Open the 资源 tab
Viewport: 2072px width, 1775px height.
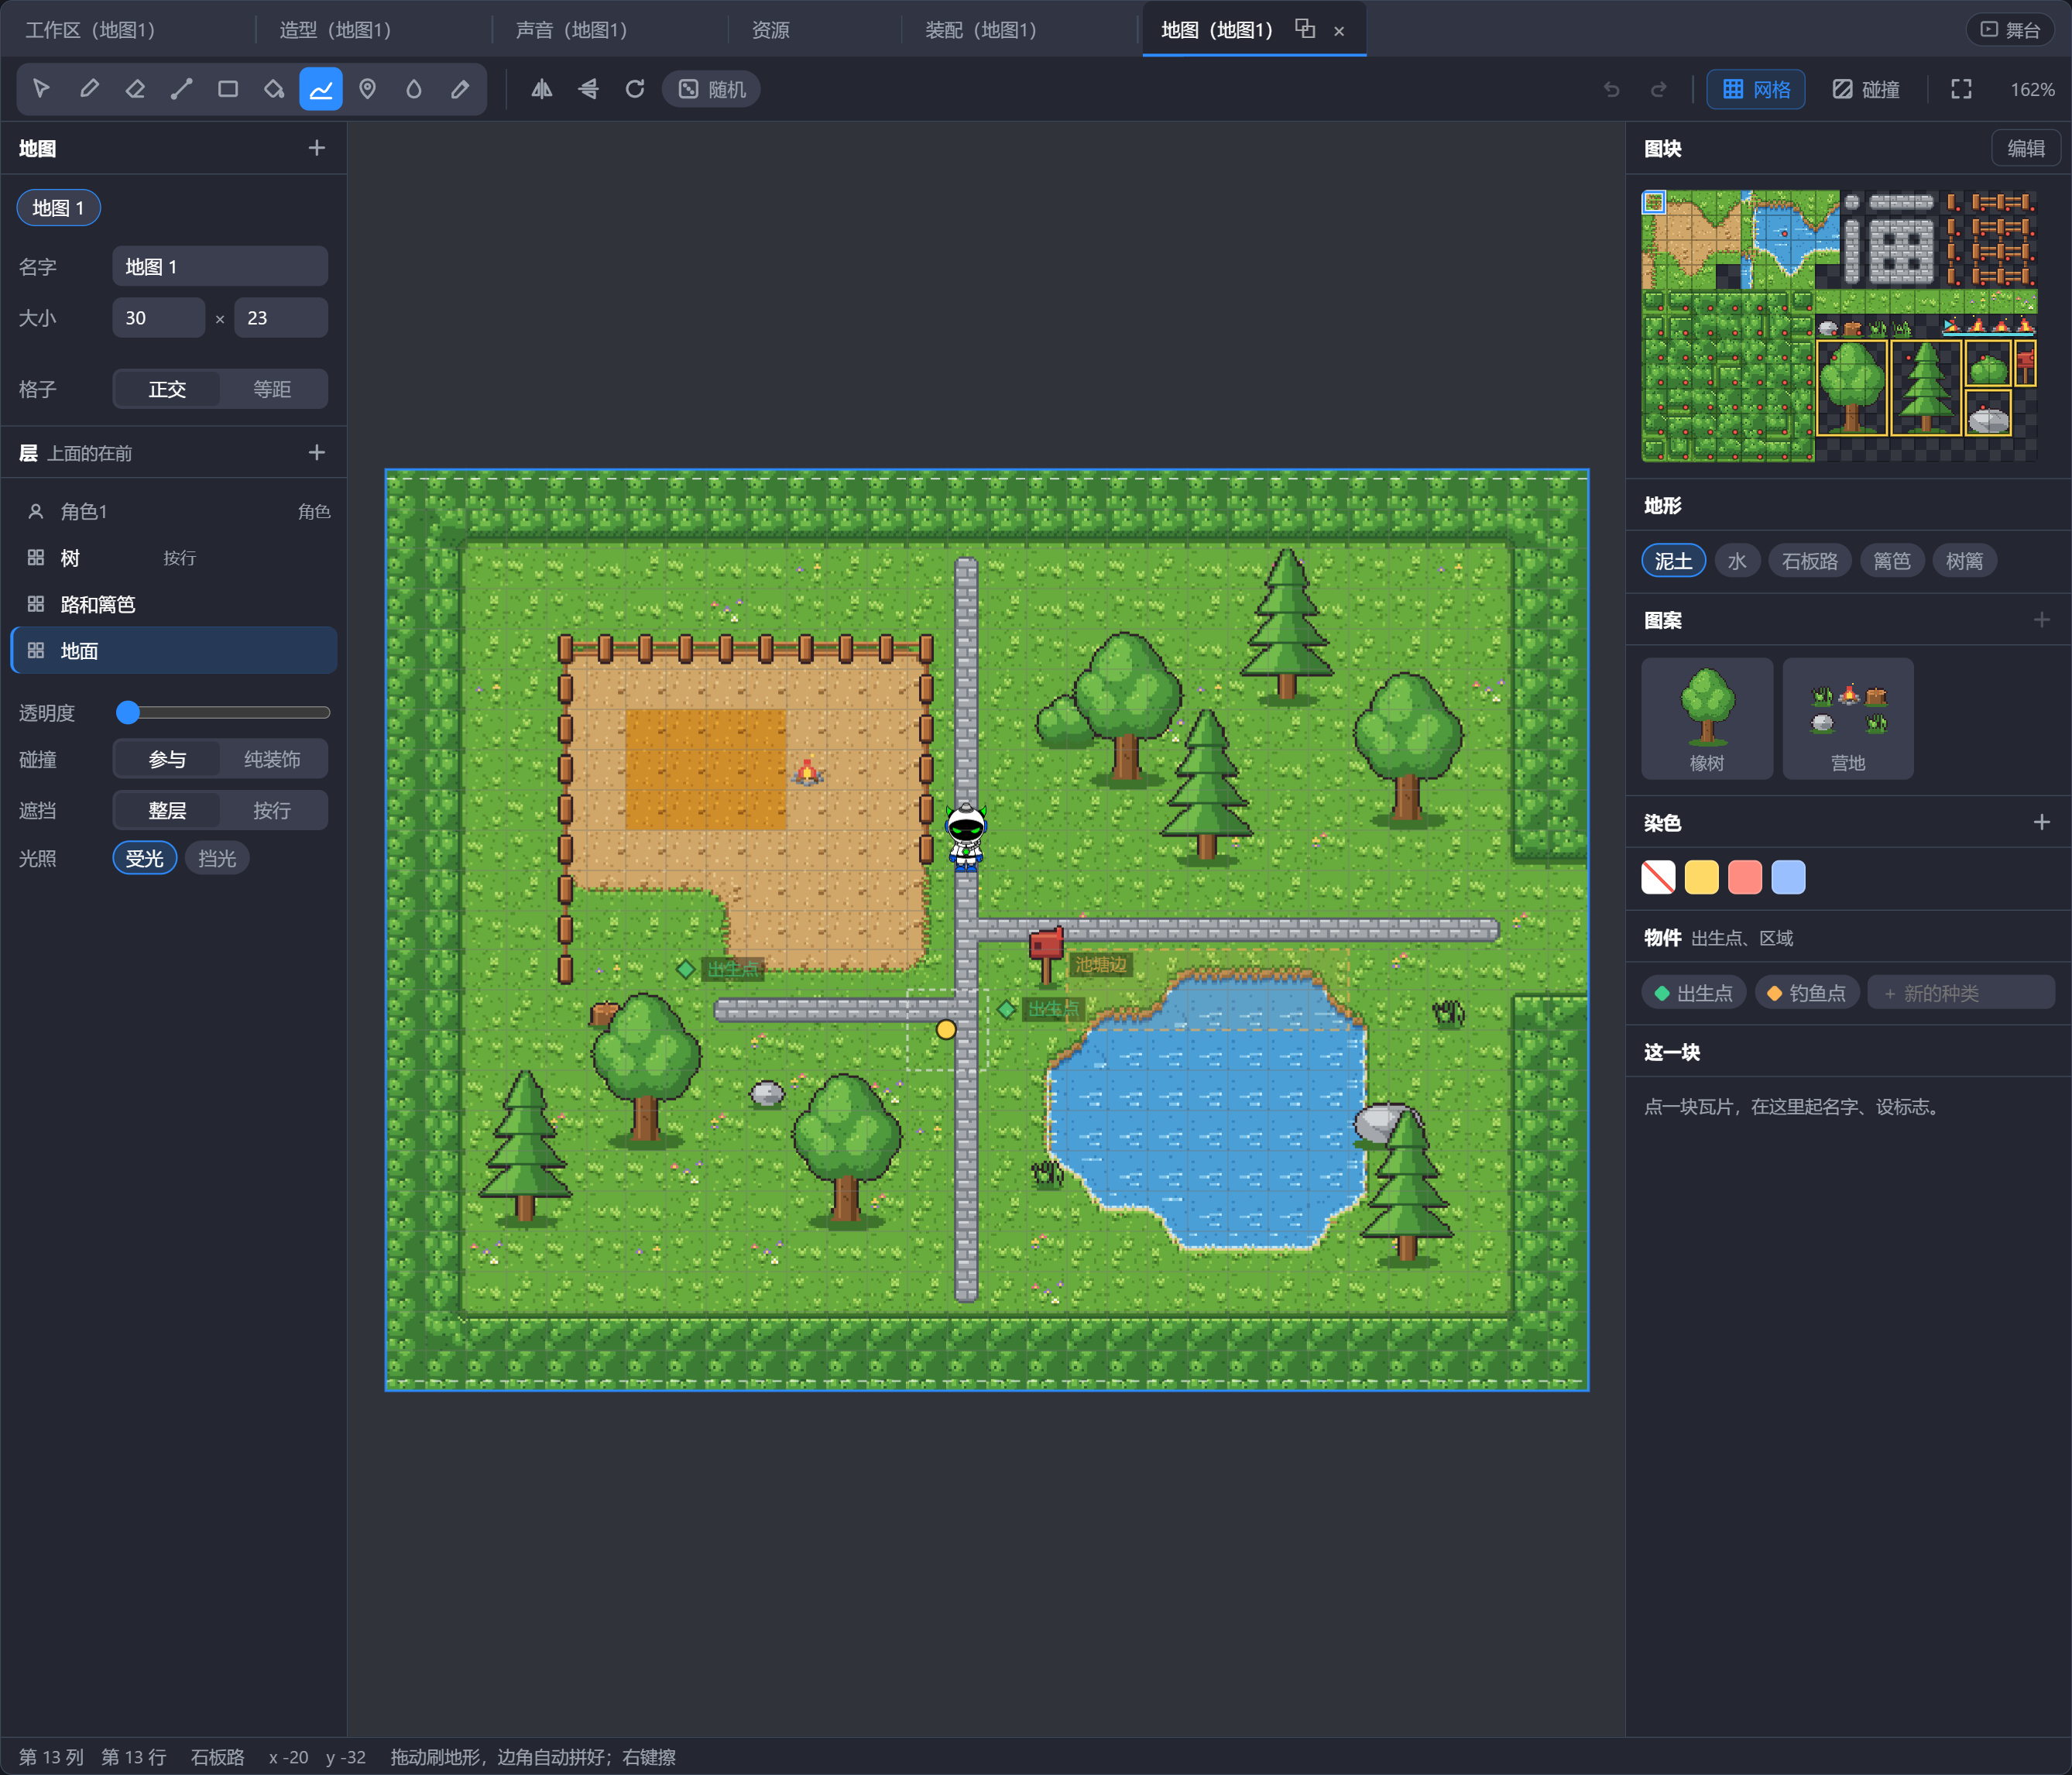[771, 30]
